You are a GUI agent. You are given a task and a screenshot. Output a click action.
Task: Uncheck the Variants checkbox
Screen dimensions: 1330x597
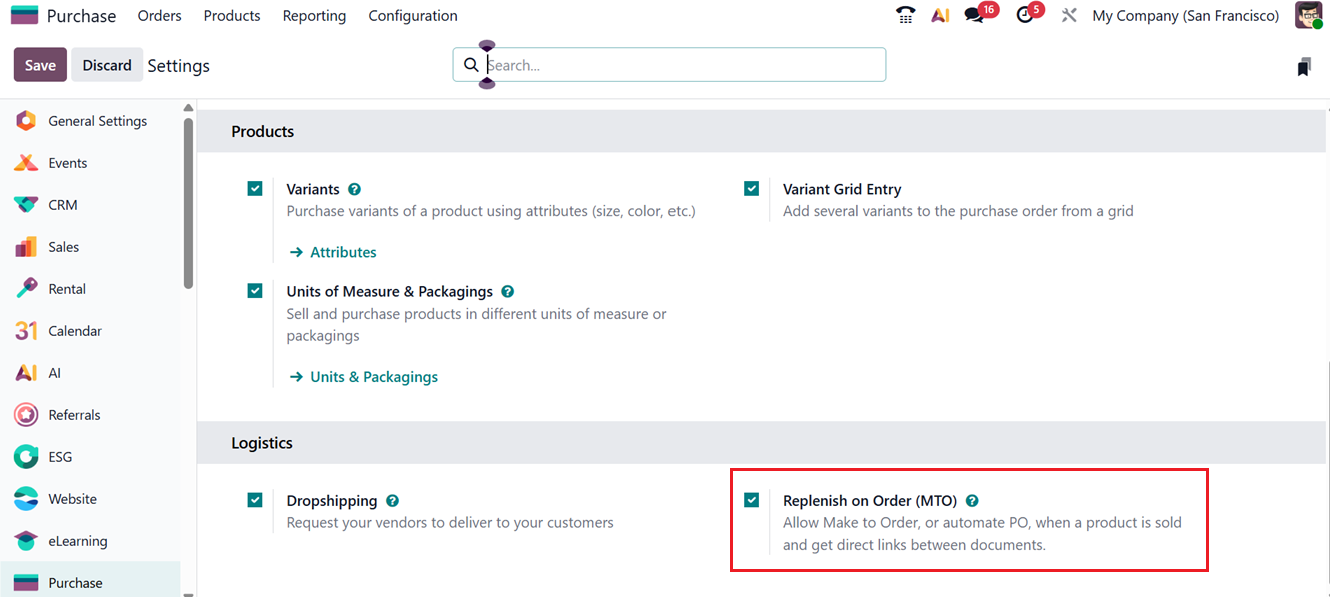click(255, 188)
